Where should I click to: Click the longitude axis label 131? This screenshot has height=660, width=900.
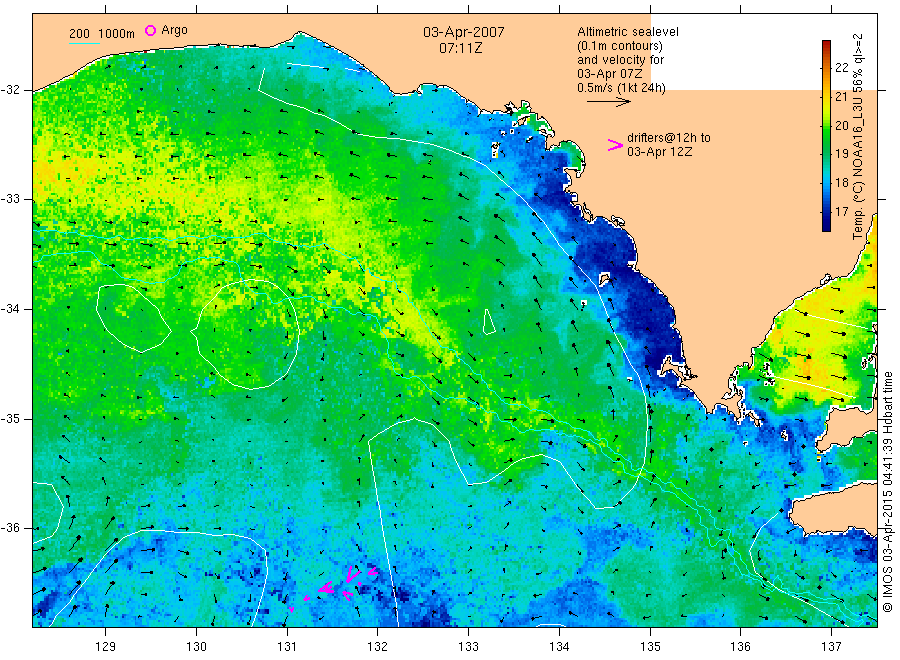click(x=287, y=647)
